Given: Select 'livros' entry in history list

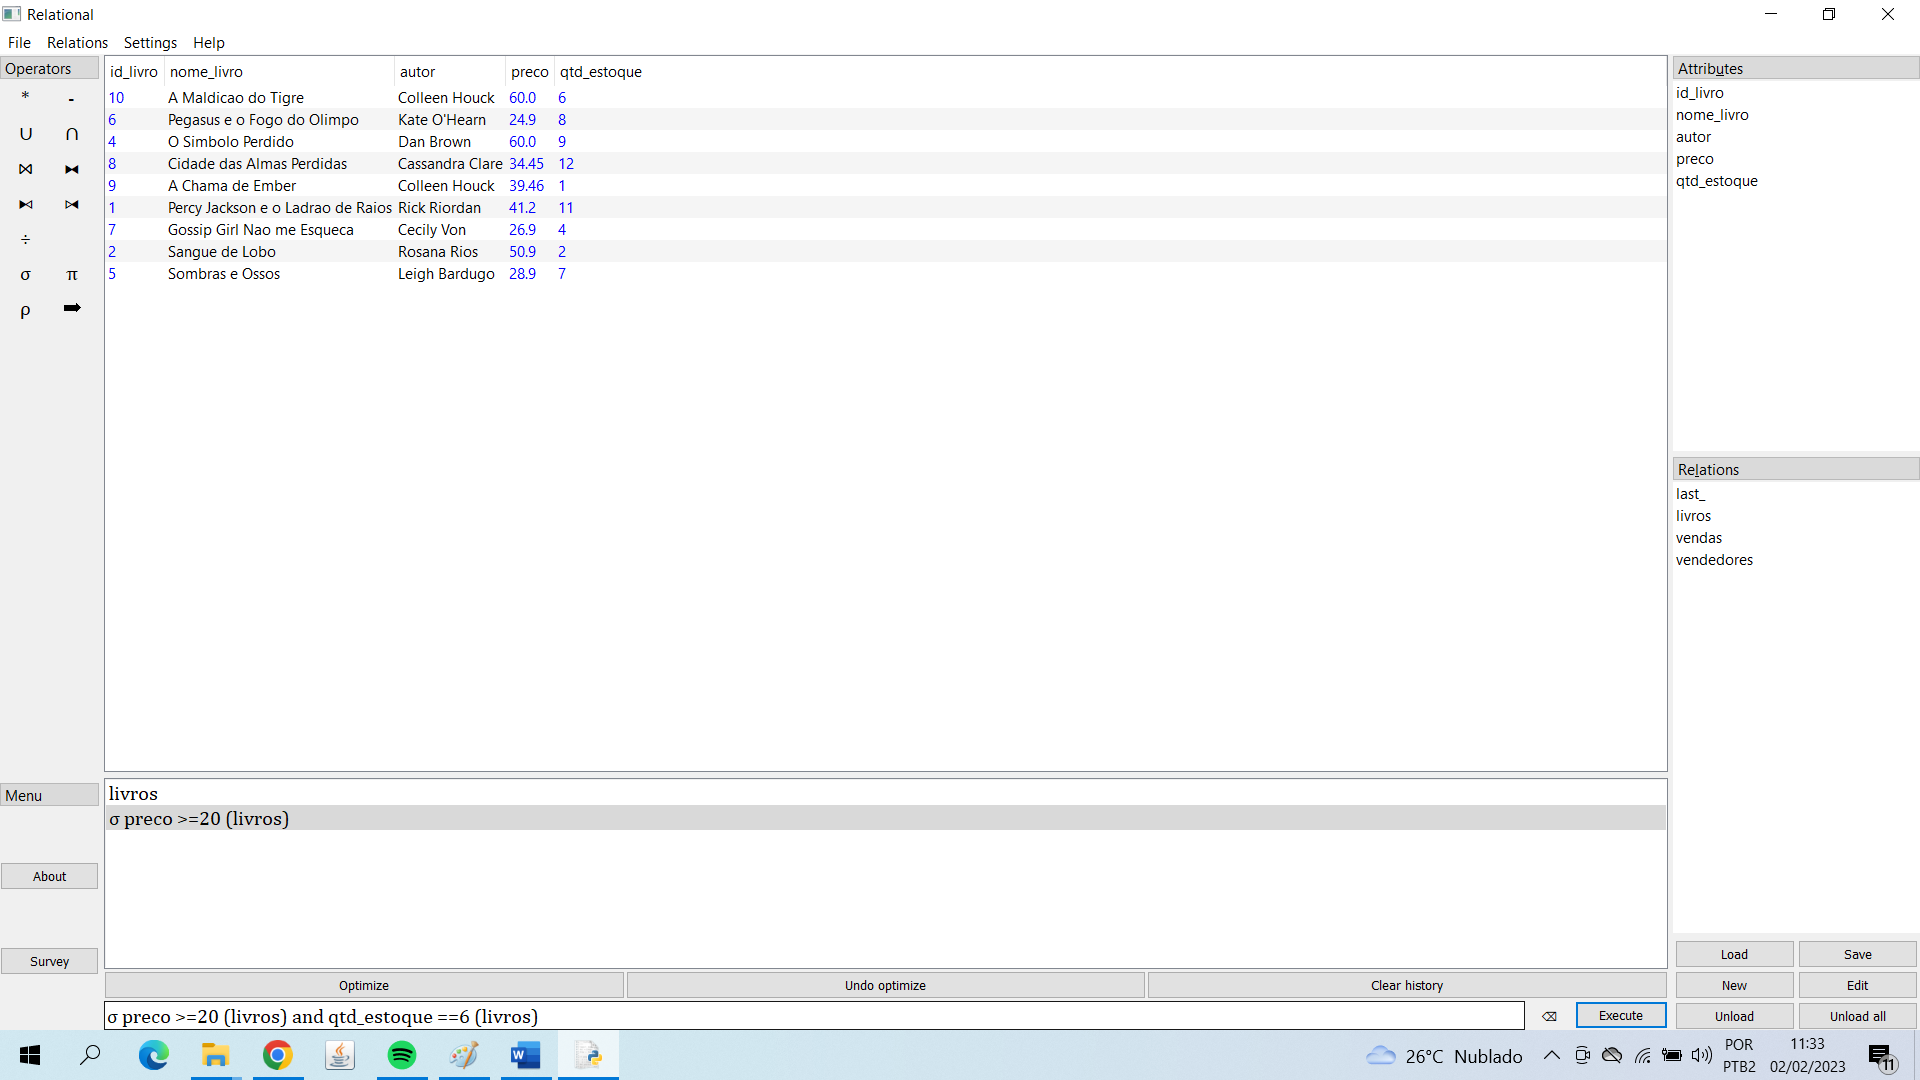Looking at the screenshot, I should (x=885, y=793).
